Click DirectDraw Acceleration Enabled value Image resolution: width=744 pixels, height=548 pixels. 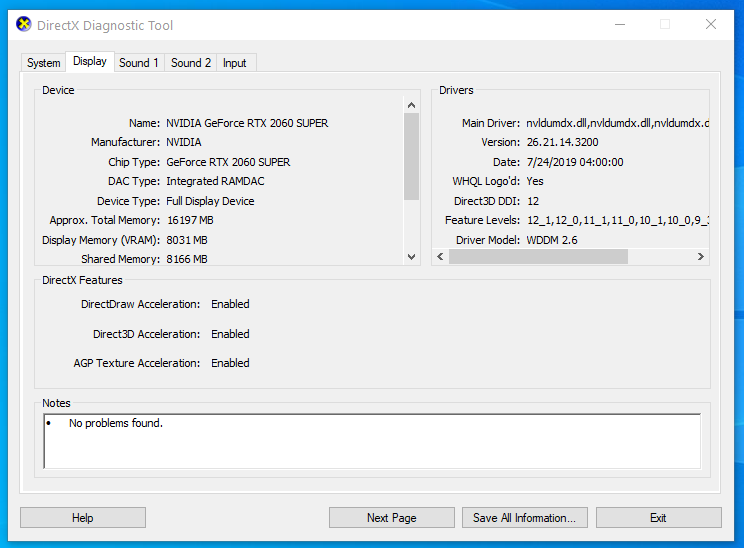(x=230, y=304)
